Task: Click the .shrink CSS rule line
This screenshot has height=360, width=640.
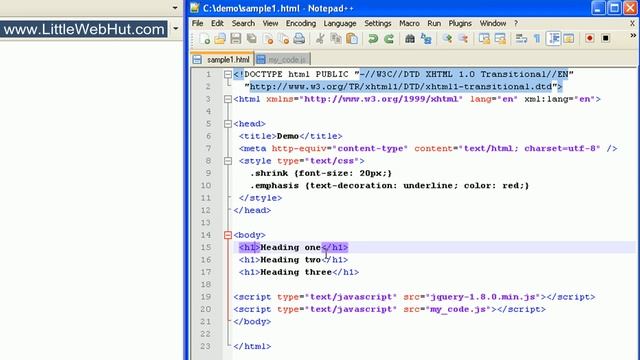Action: click(x=321, y=173)
